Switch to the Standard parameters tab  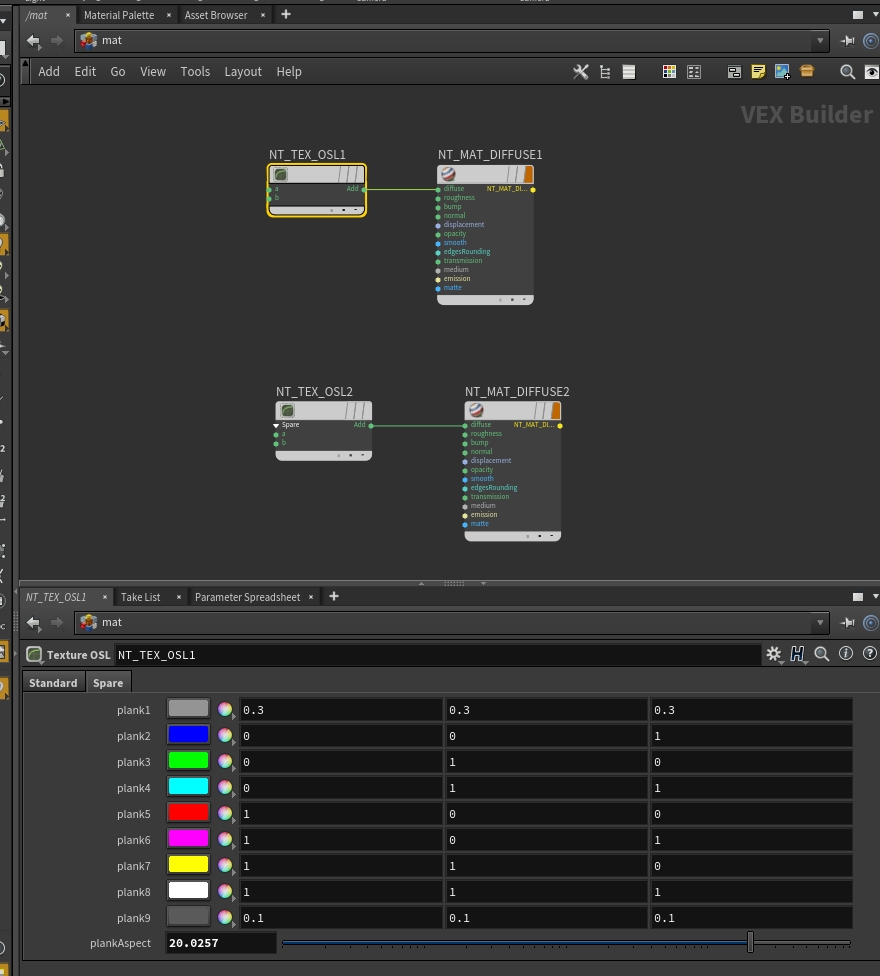pos(53,683)
